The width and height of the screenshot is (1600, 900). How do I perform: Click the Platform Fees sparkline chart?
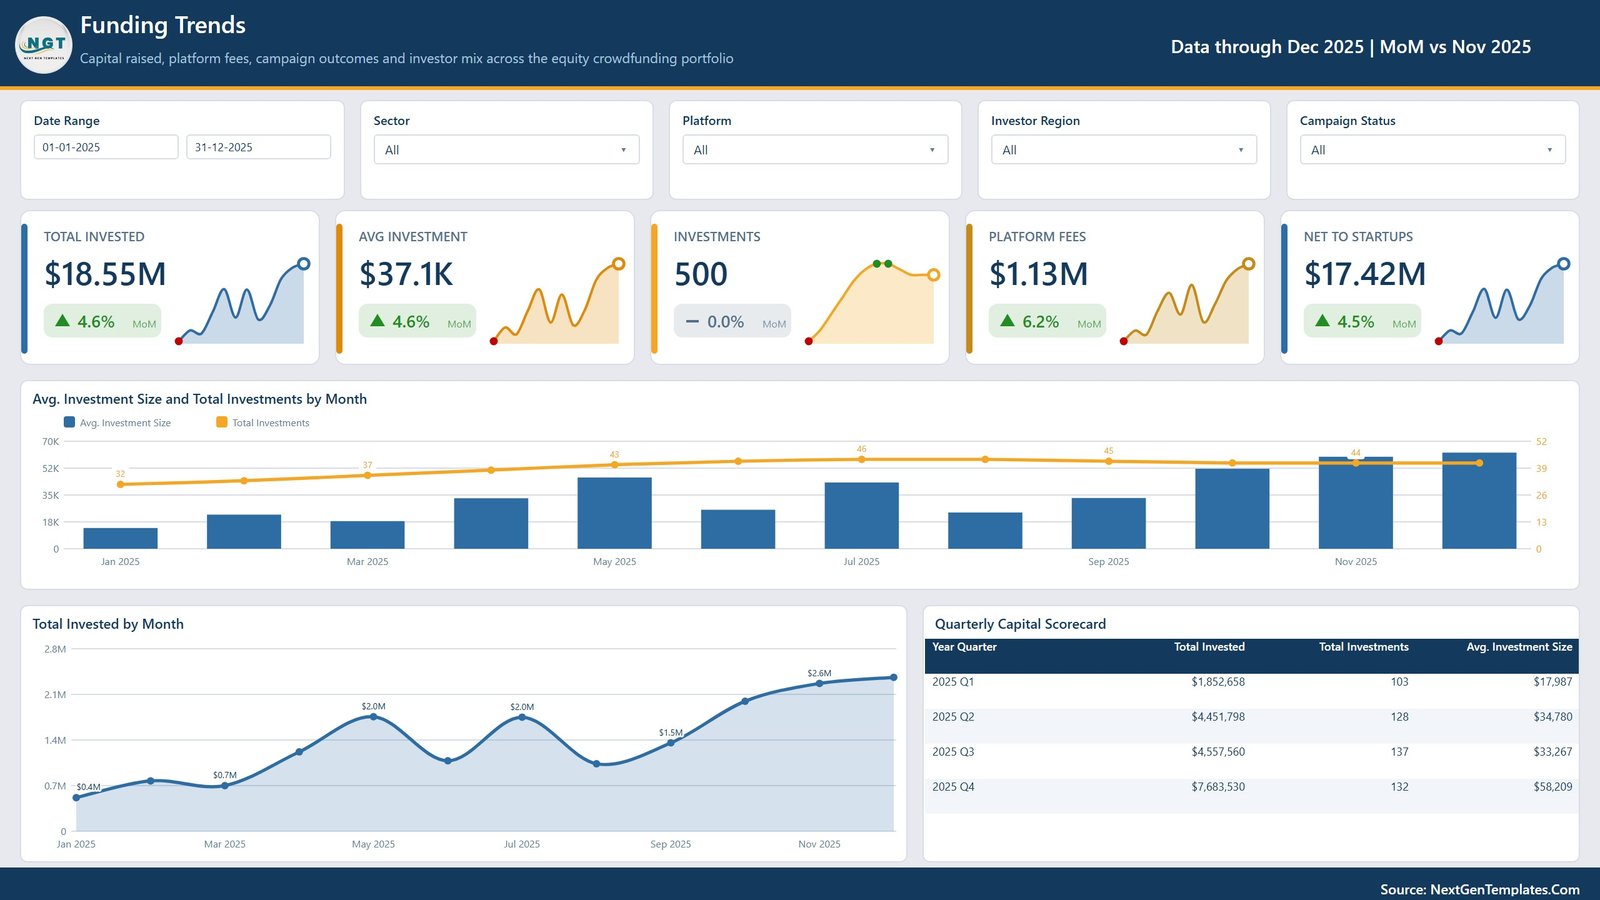(1186, 302)
